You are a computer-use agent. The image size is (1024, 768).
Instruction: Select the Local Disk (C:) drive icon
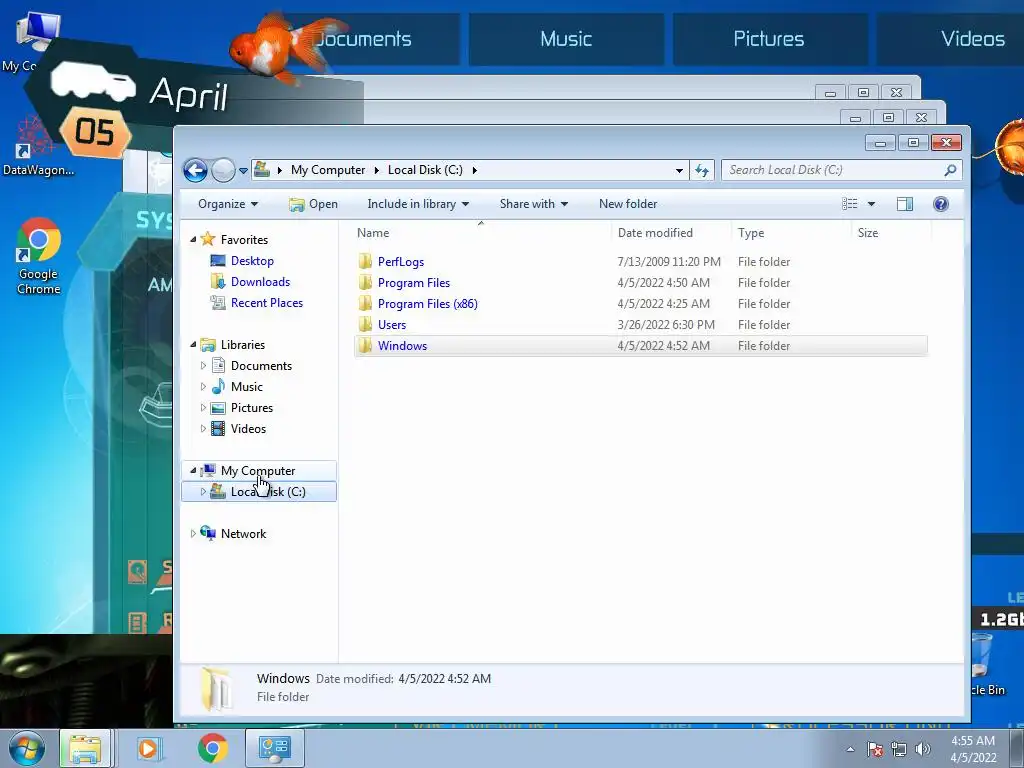[x=217, y=491]
